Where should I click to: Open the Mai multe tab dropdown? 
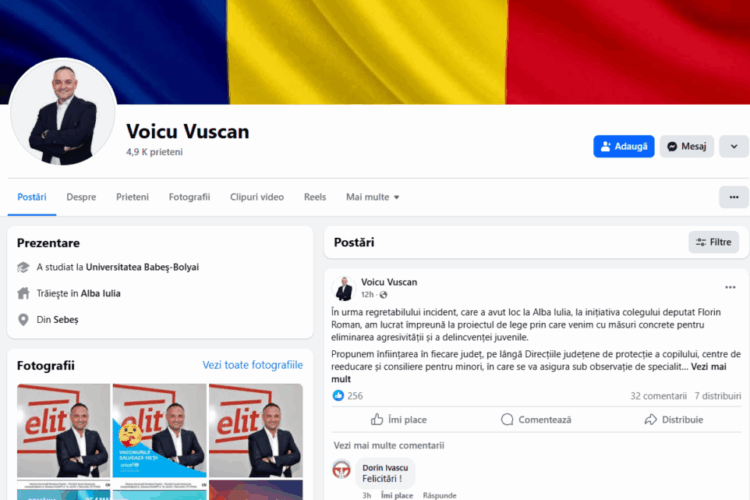point(373,197)
